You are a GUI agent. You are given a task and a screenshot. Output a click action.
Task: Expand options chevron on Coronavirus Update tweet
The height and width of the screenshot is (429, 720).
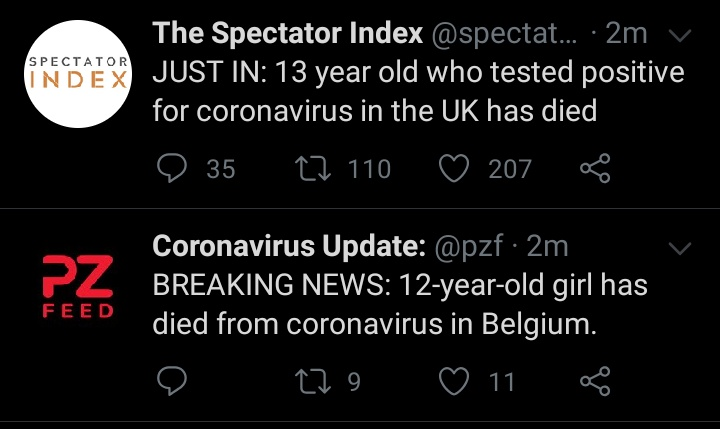tap(680, 248)
